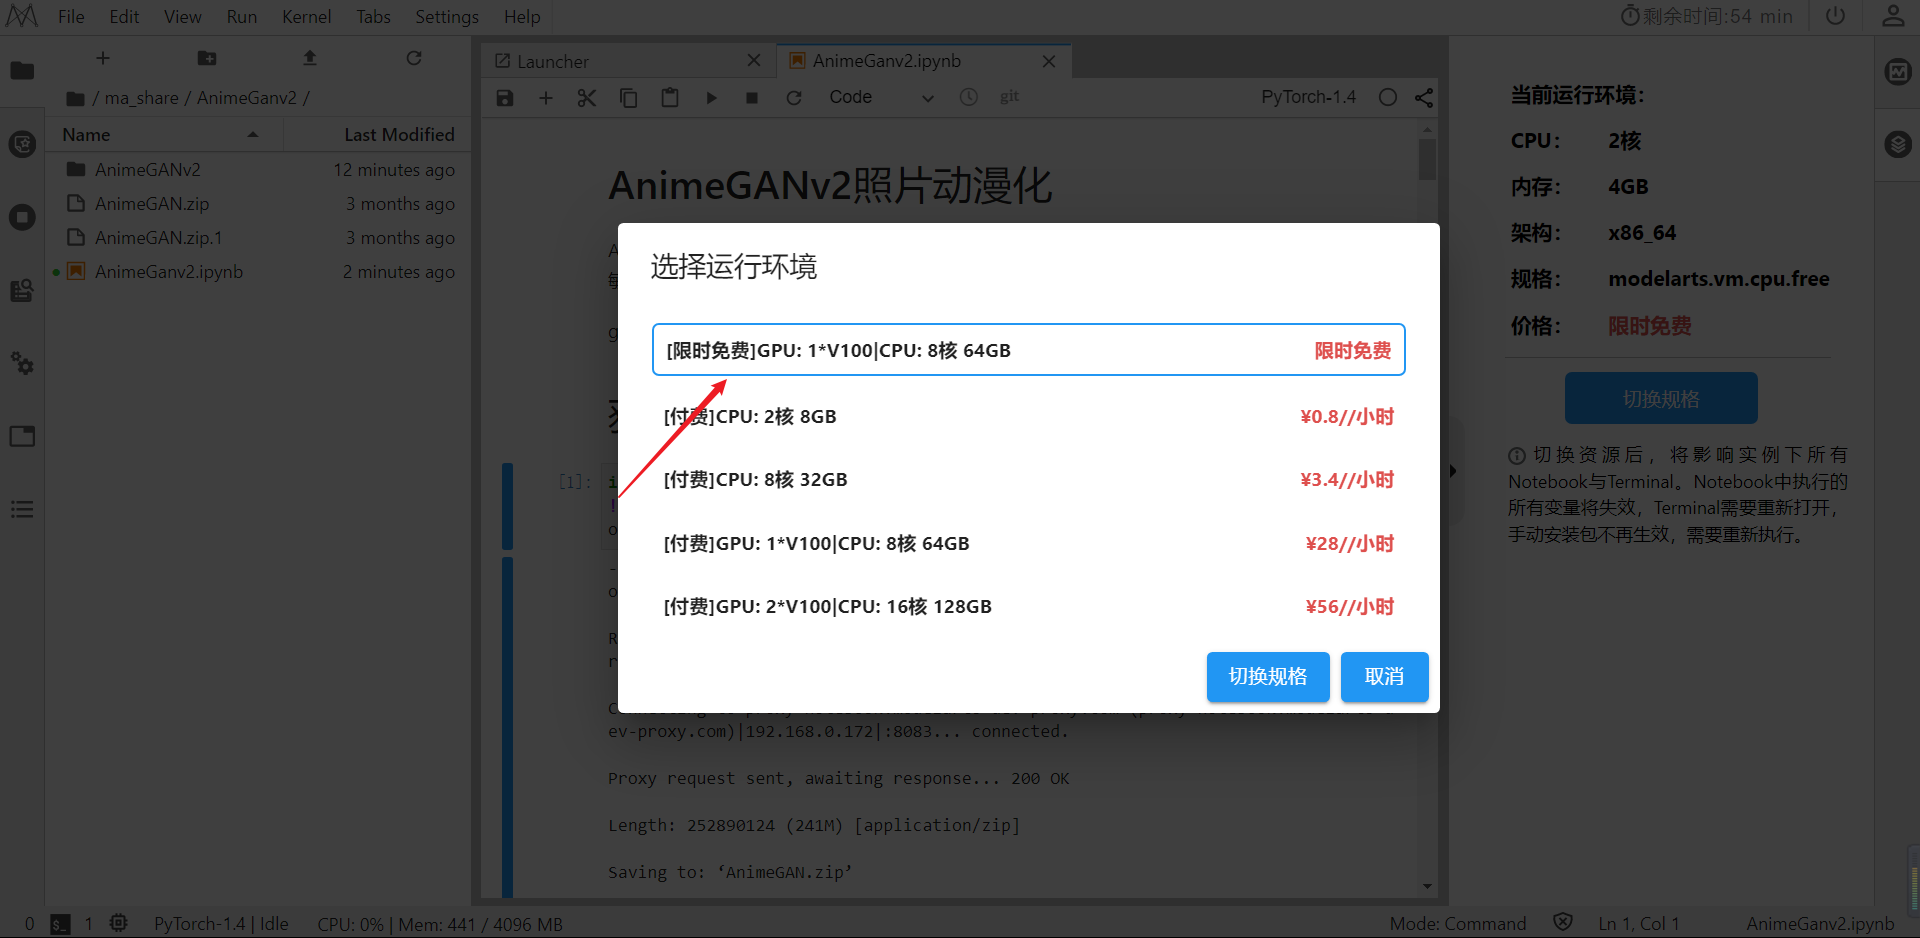The image size is (1920, 938).
Task: Click 切换规格 button in right panel
Action: [1661, 399]
